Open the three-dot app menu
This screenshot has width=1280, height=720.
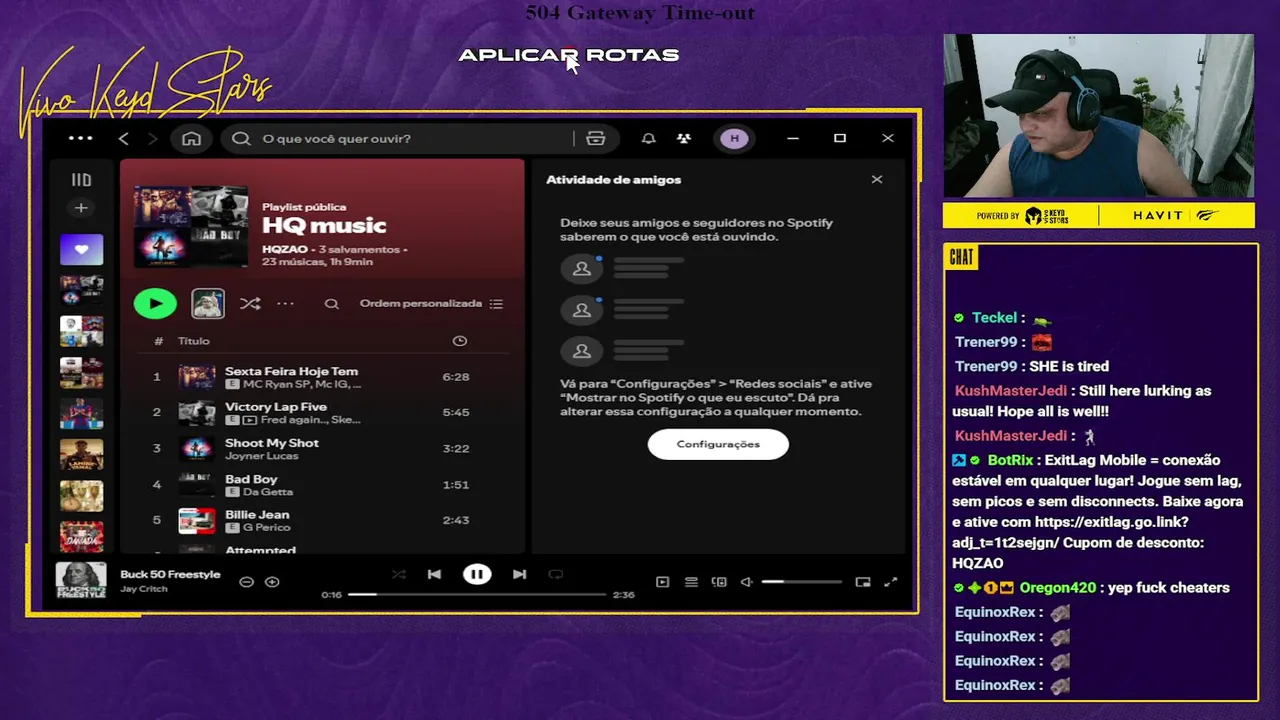(x=80, y=138)
